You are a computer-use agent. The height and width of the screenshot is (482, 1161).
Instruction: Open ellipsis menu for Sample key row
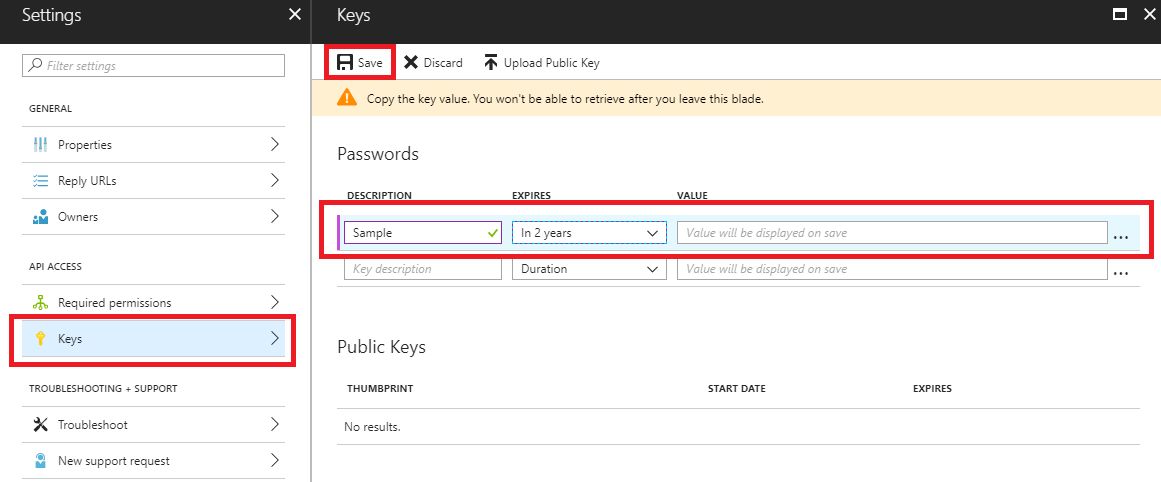tap(1121, 236)
